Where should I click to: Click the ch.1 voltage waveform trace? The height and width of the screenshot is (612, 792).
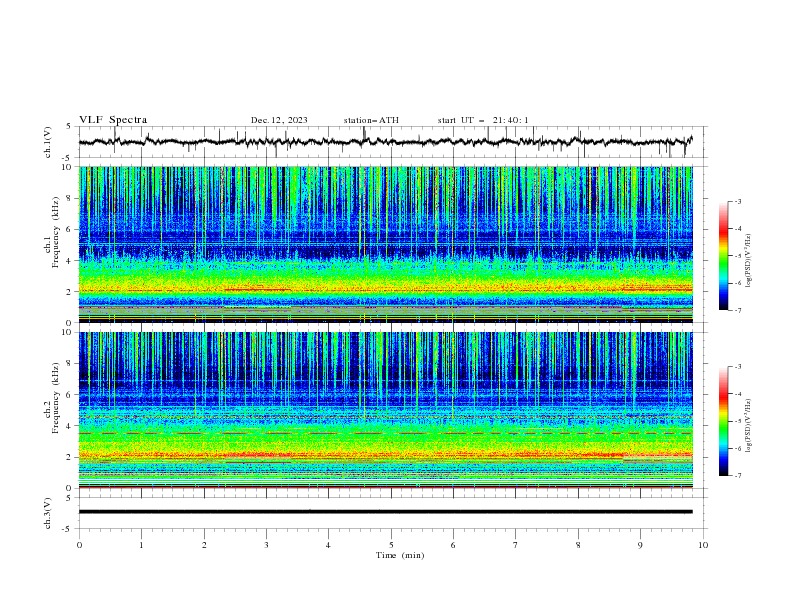point(386,142)
